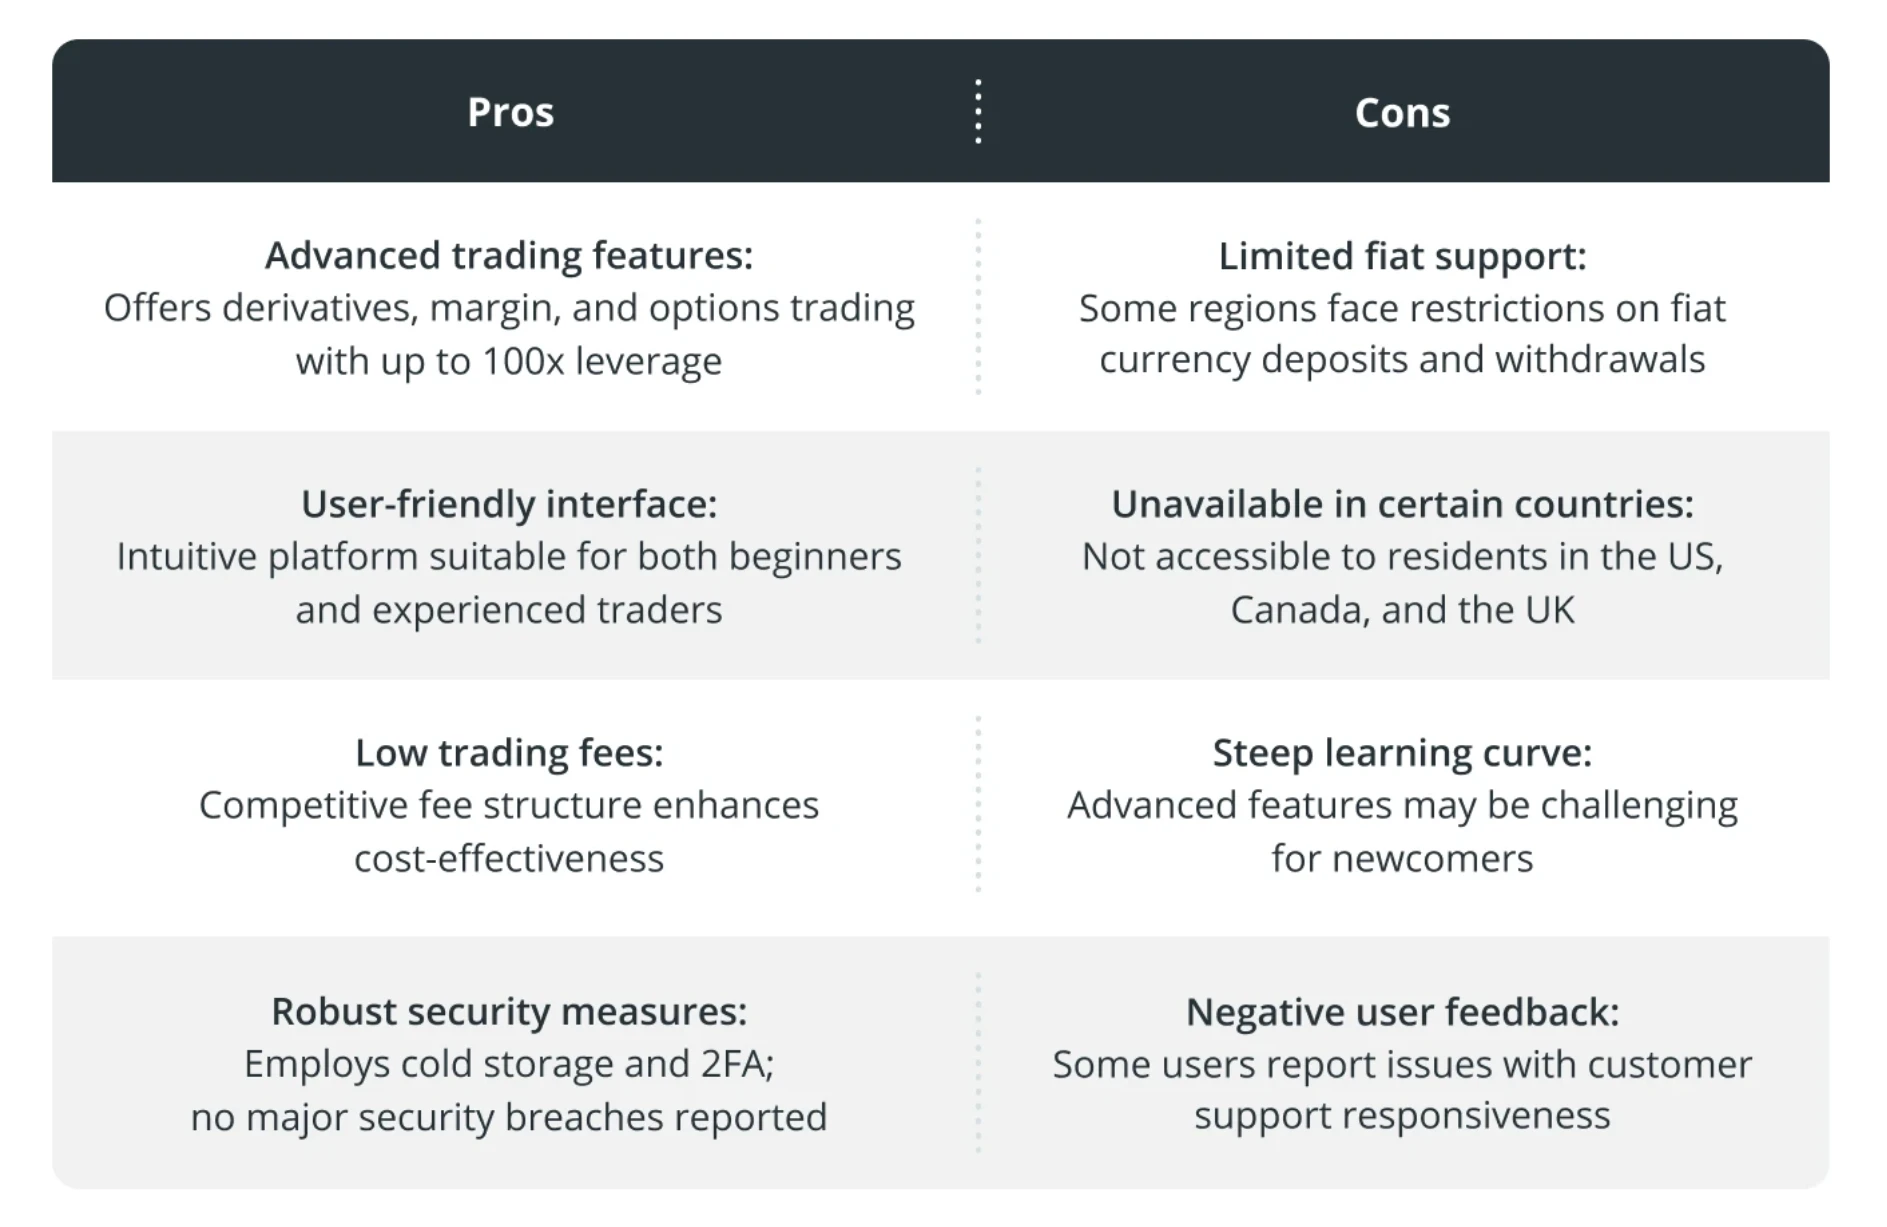
Task: Click the Pros column header
Action: coord(510,112)
